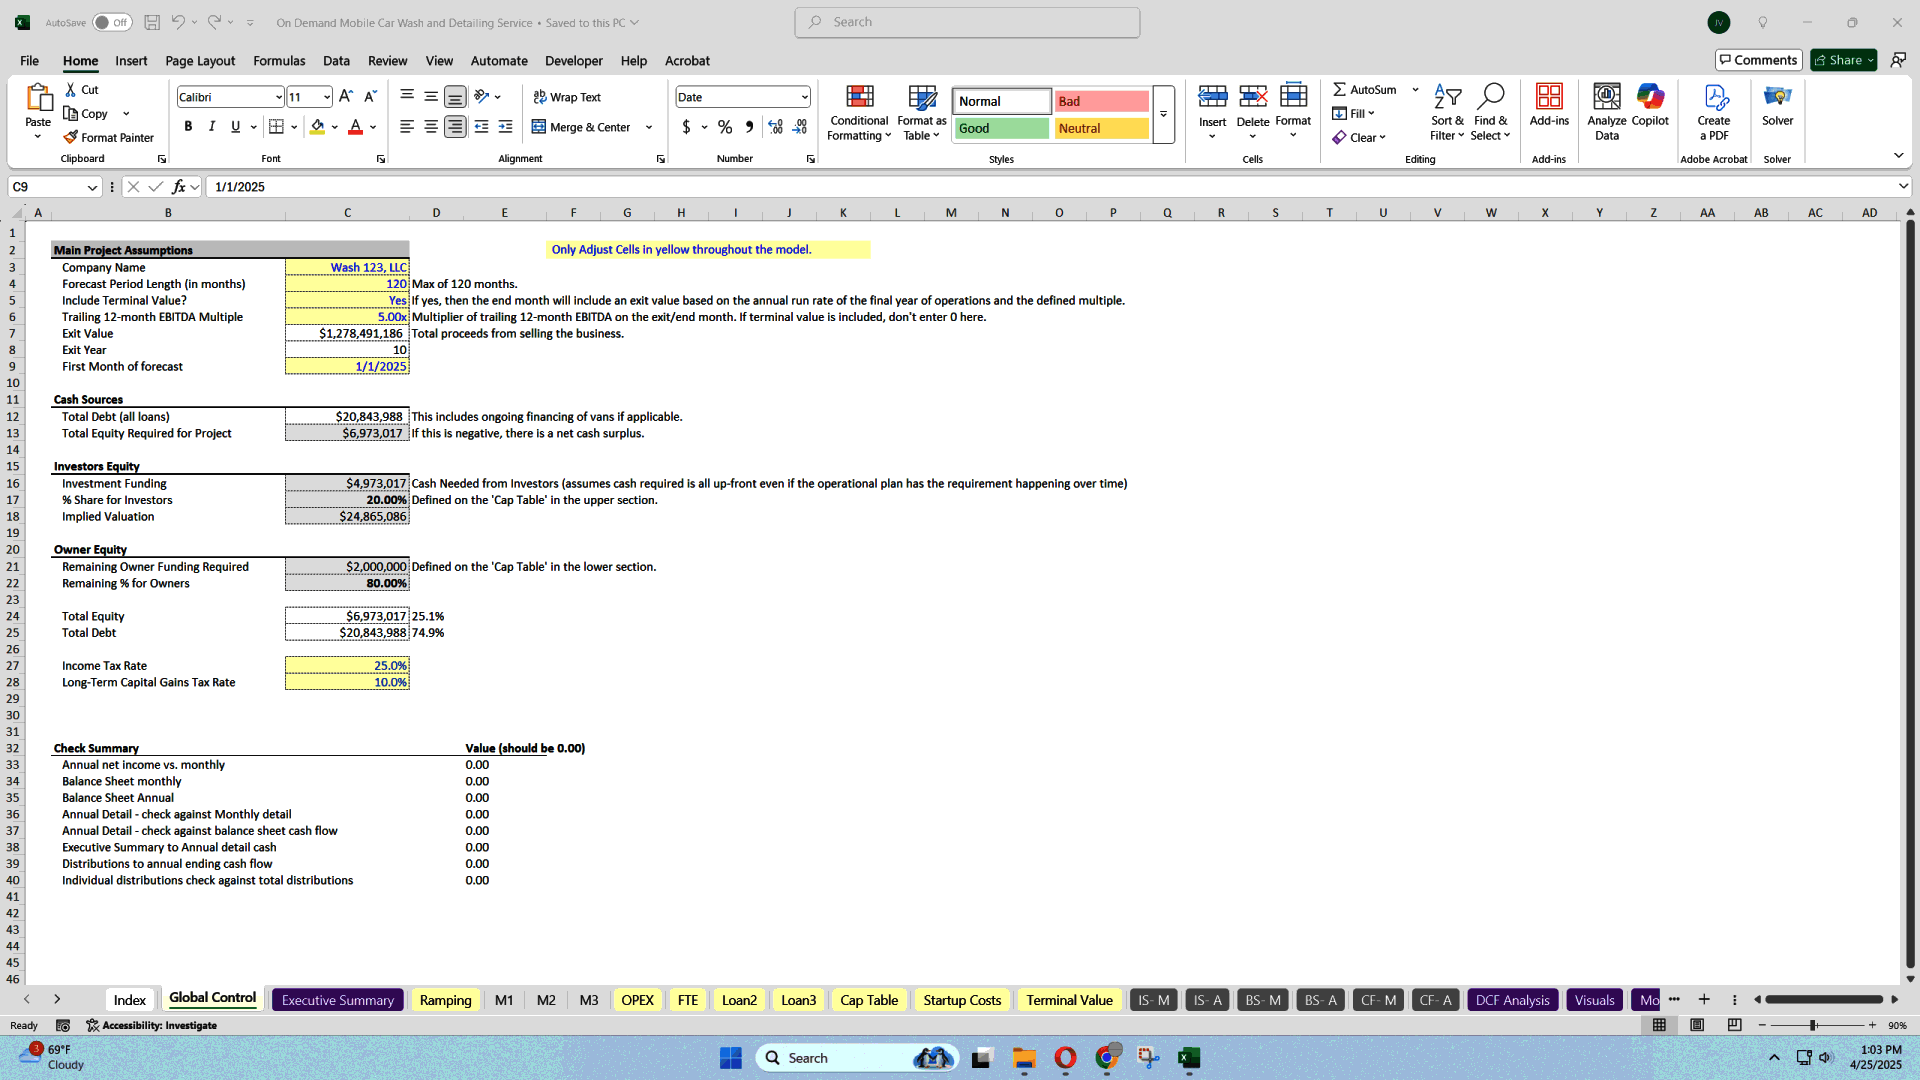Toggle the AutoSave switch
1920x1080 pixels.
pos(112,22)
